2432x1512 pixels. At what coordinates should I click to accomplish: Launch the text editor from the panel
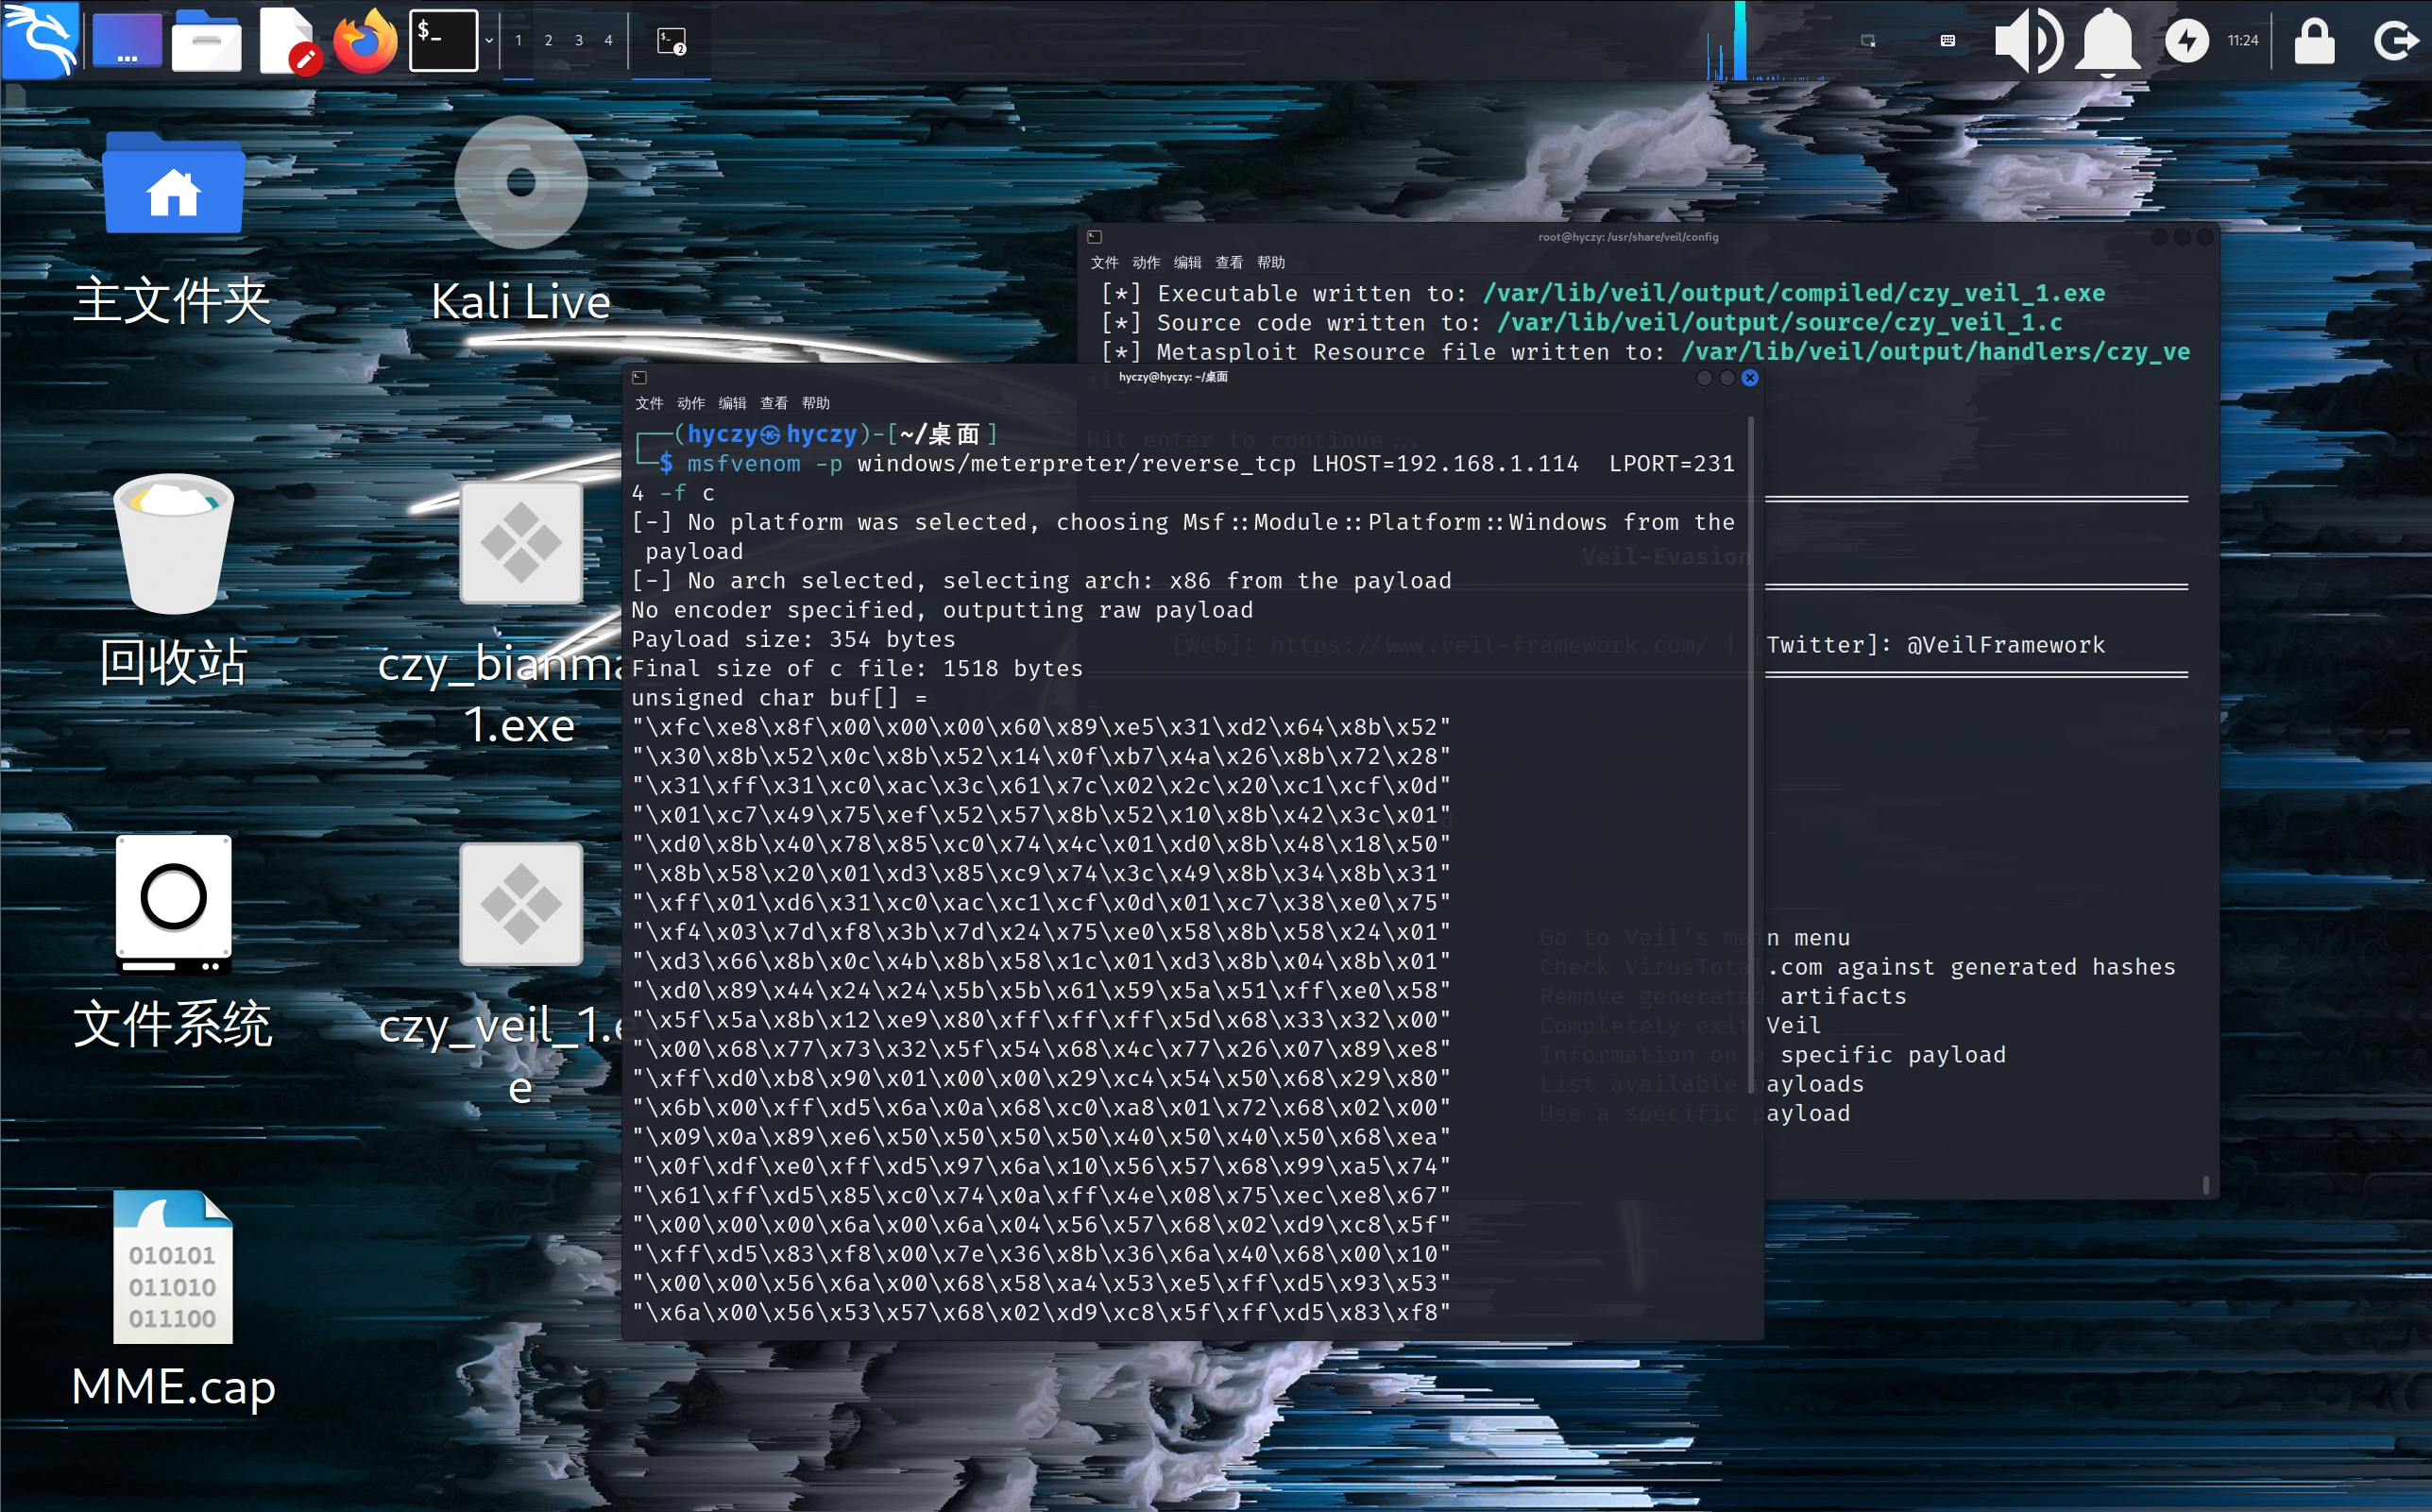point(288,40)
